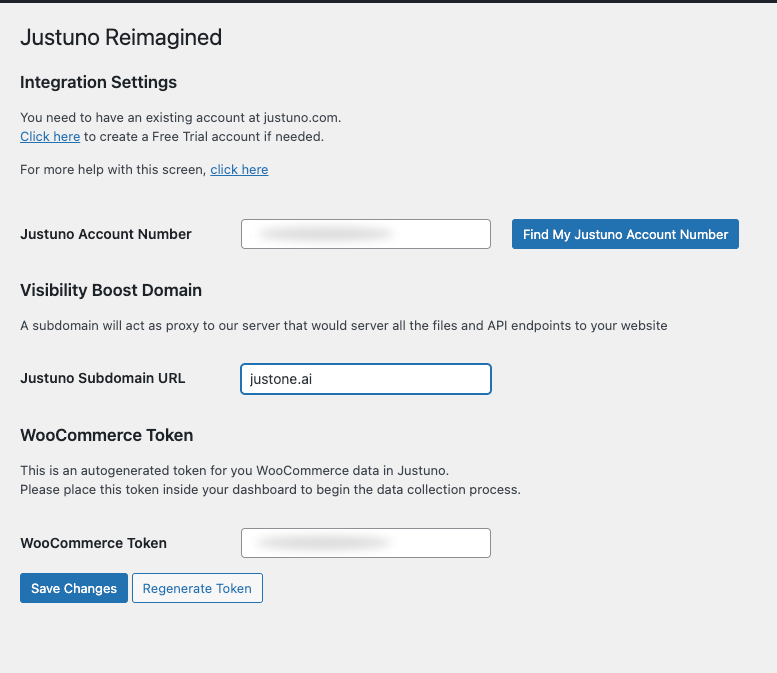Click the Justuno Account Number field label
Screen dimensions: 777x673
(106, 234)
